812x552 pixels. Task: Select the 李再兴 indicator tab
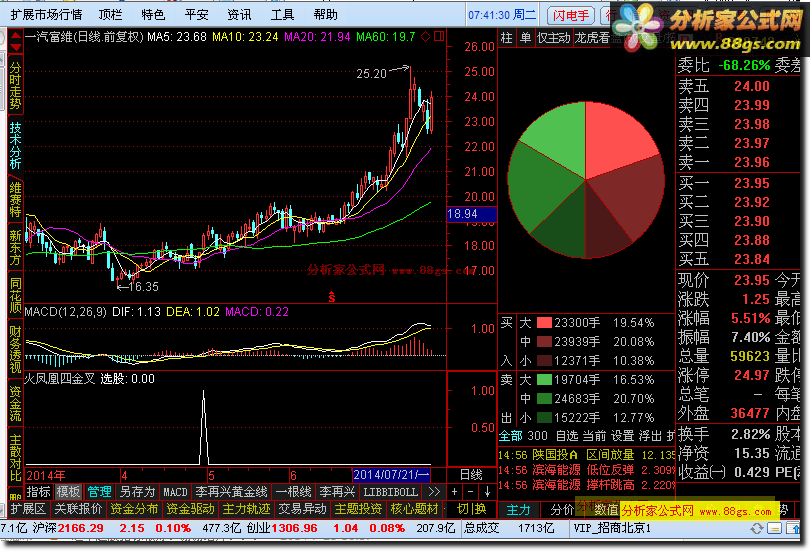click(x=337, y=491)
